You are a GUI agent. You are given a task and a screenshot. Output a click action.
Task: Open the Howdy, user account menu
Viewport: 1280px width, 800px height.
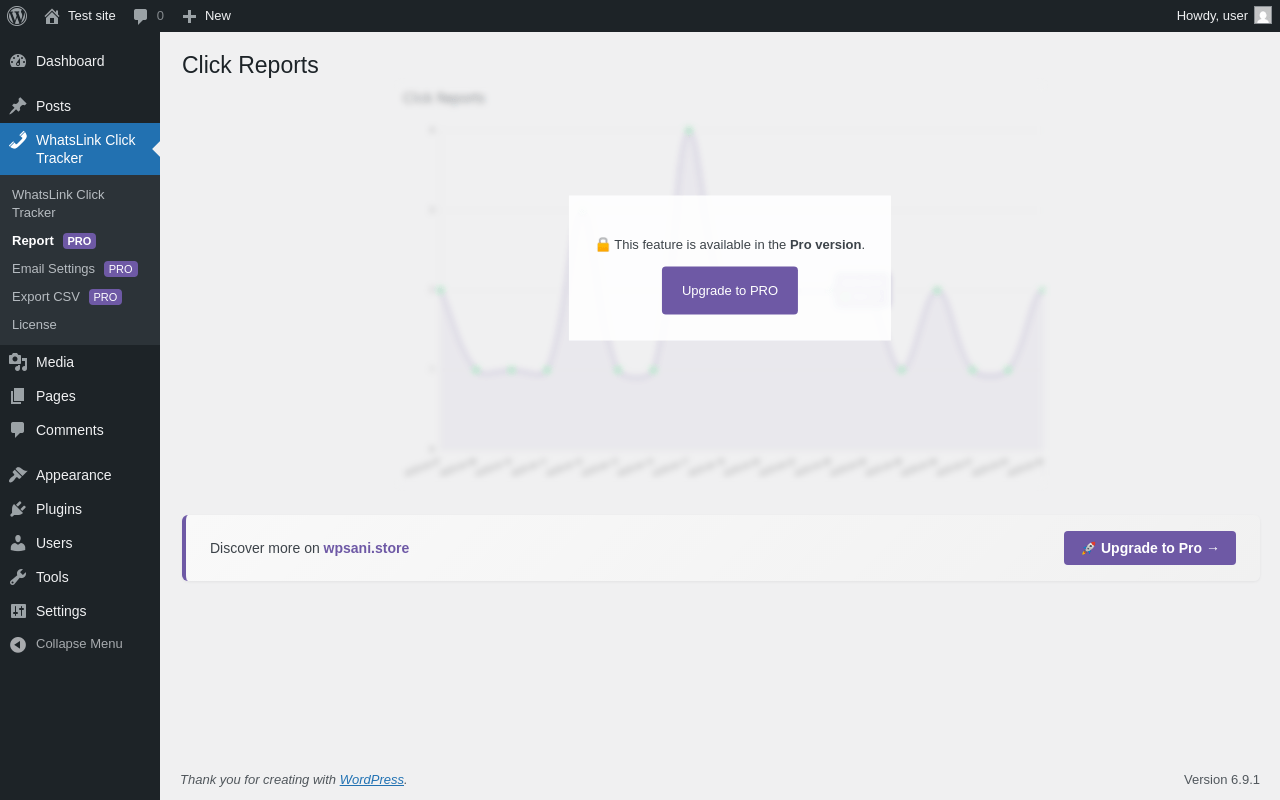tap(1224, 16)
